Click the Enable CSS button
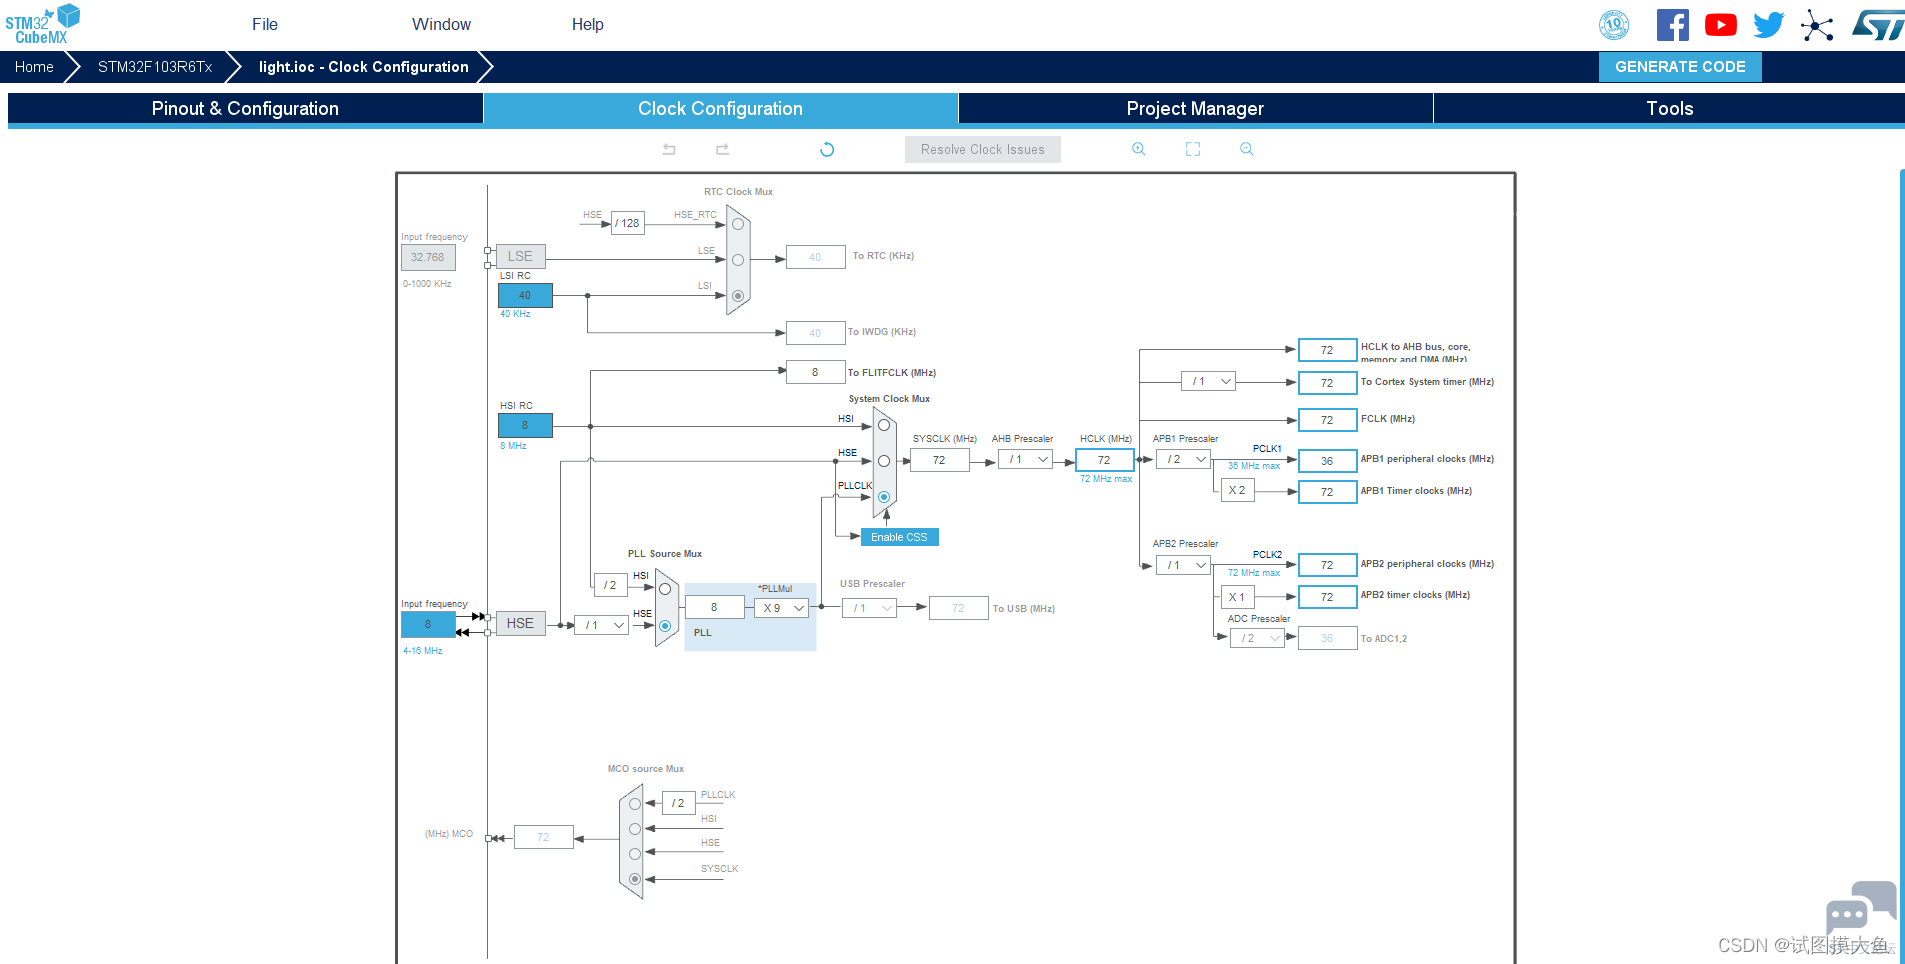 coord(899,537)
